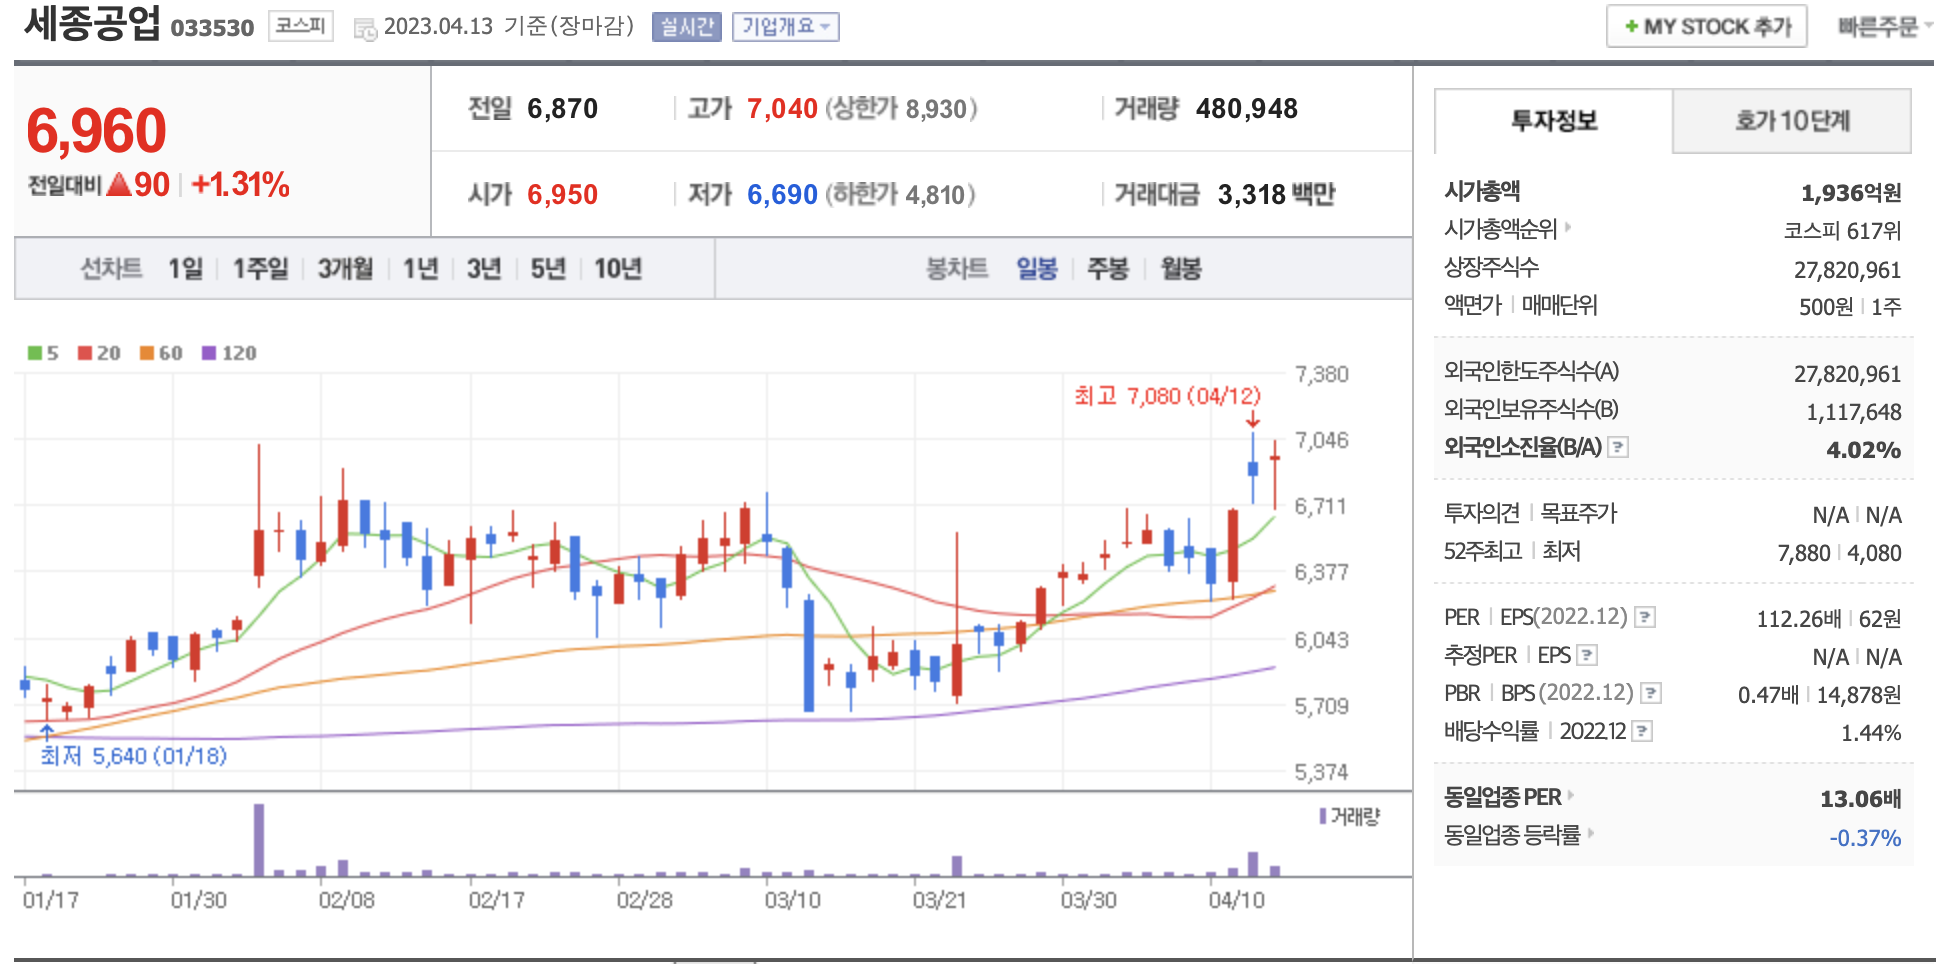Expand the 빠른주문 quick order menu
The width and height of the screenshot is (1936, 964).
coord(1883,27)
